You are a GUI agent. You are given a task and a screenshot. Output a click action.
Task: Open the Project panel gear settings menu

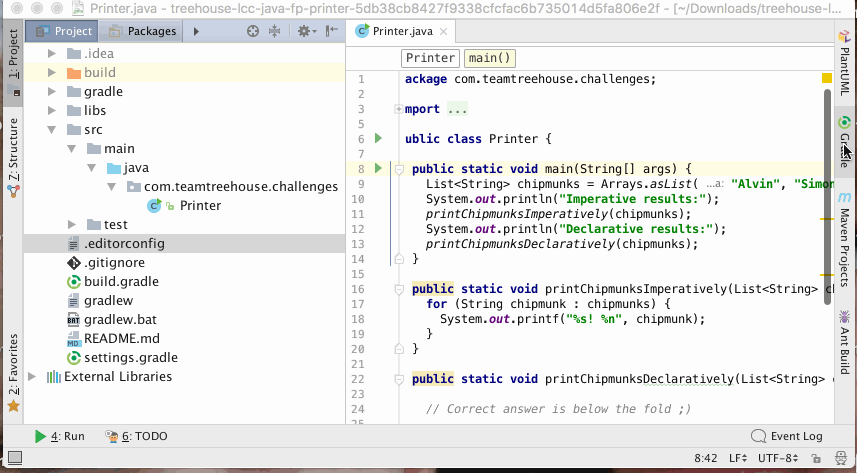305,31
